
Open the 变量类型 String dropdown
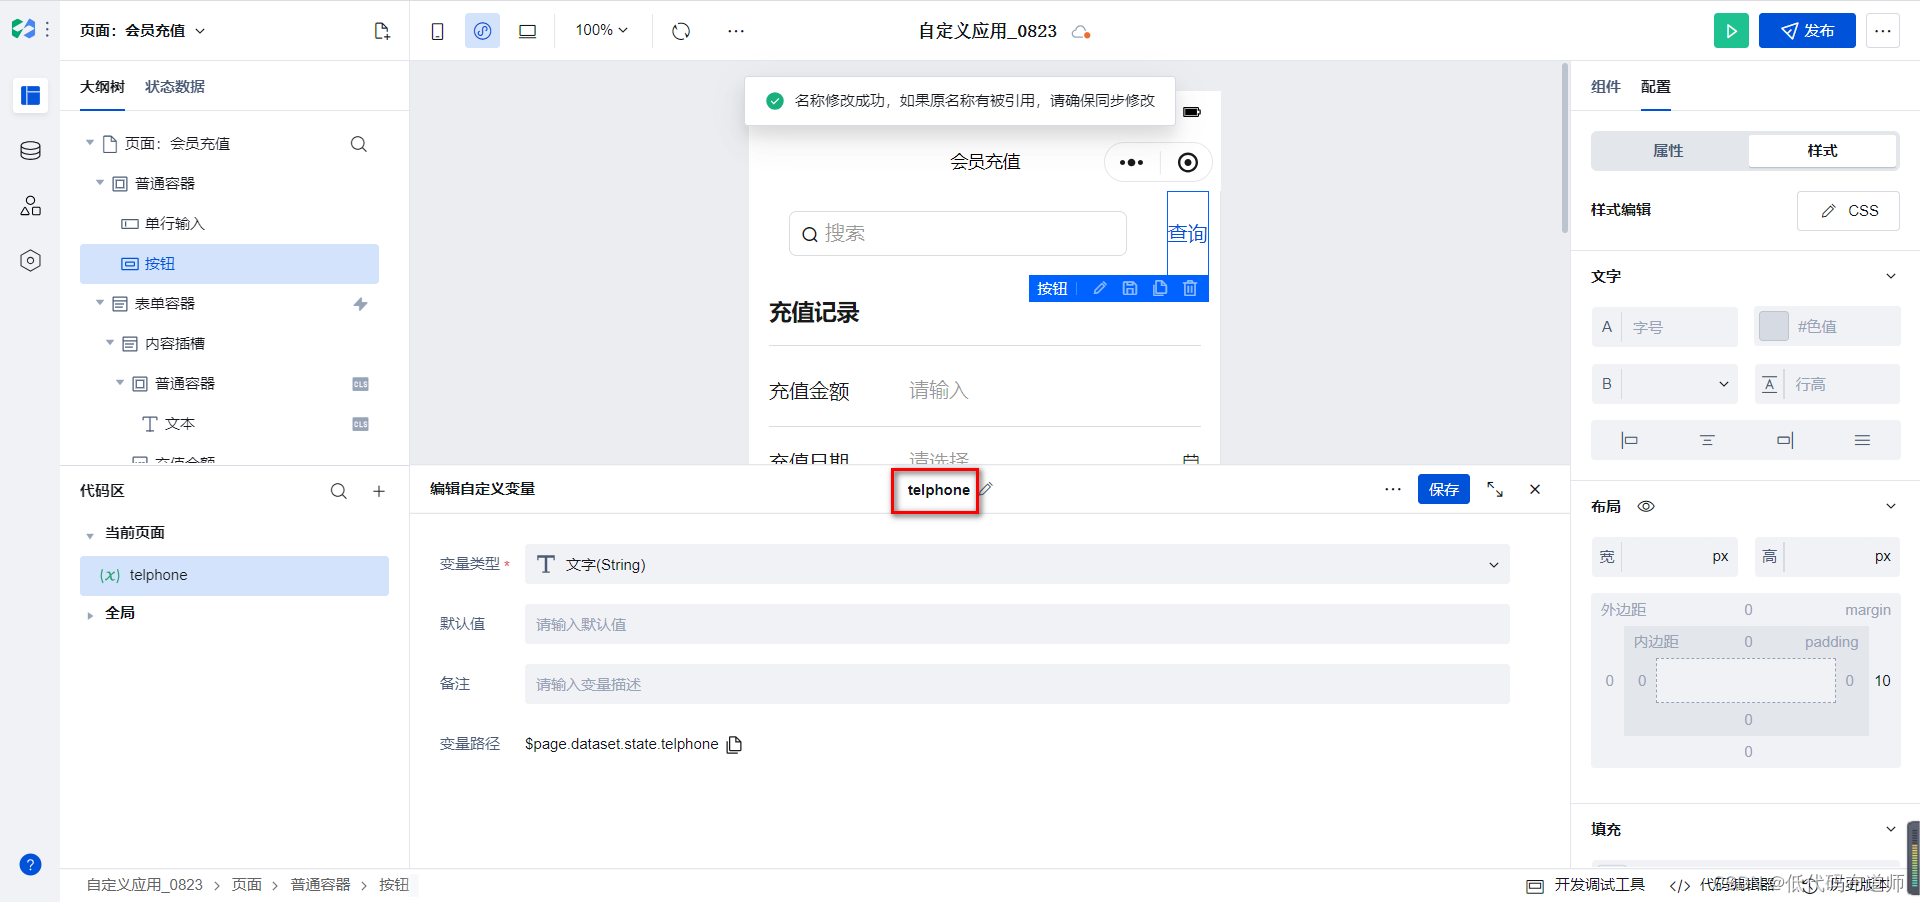tap(1017, 564)
